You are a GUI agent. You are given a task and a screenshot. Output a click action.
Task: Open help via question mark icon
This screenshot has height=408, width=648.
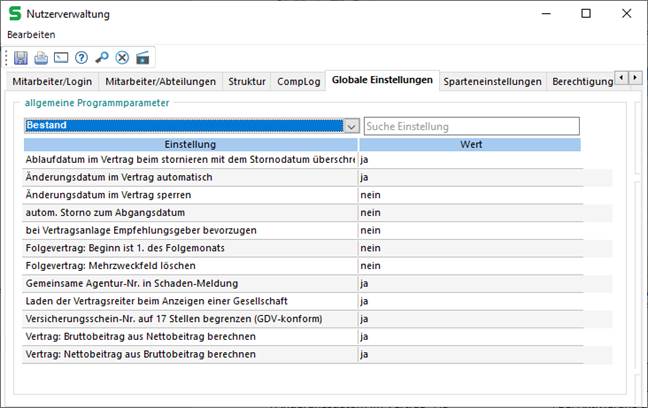[81, 57]
